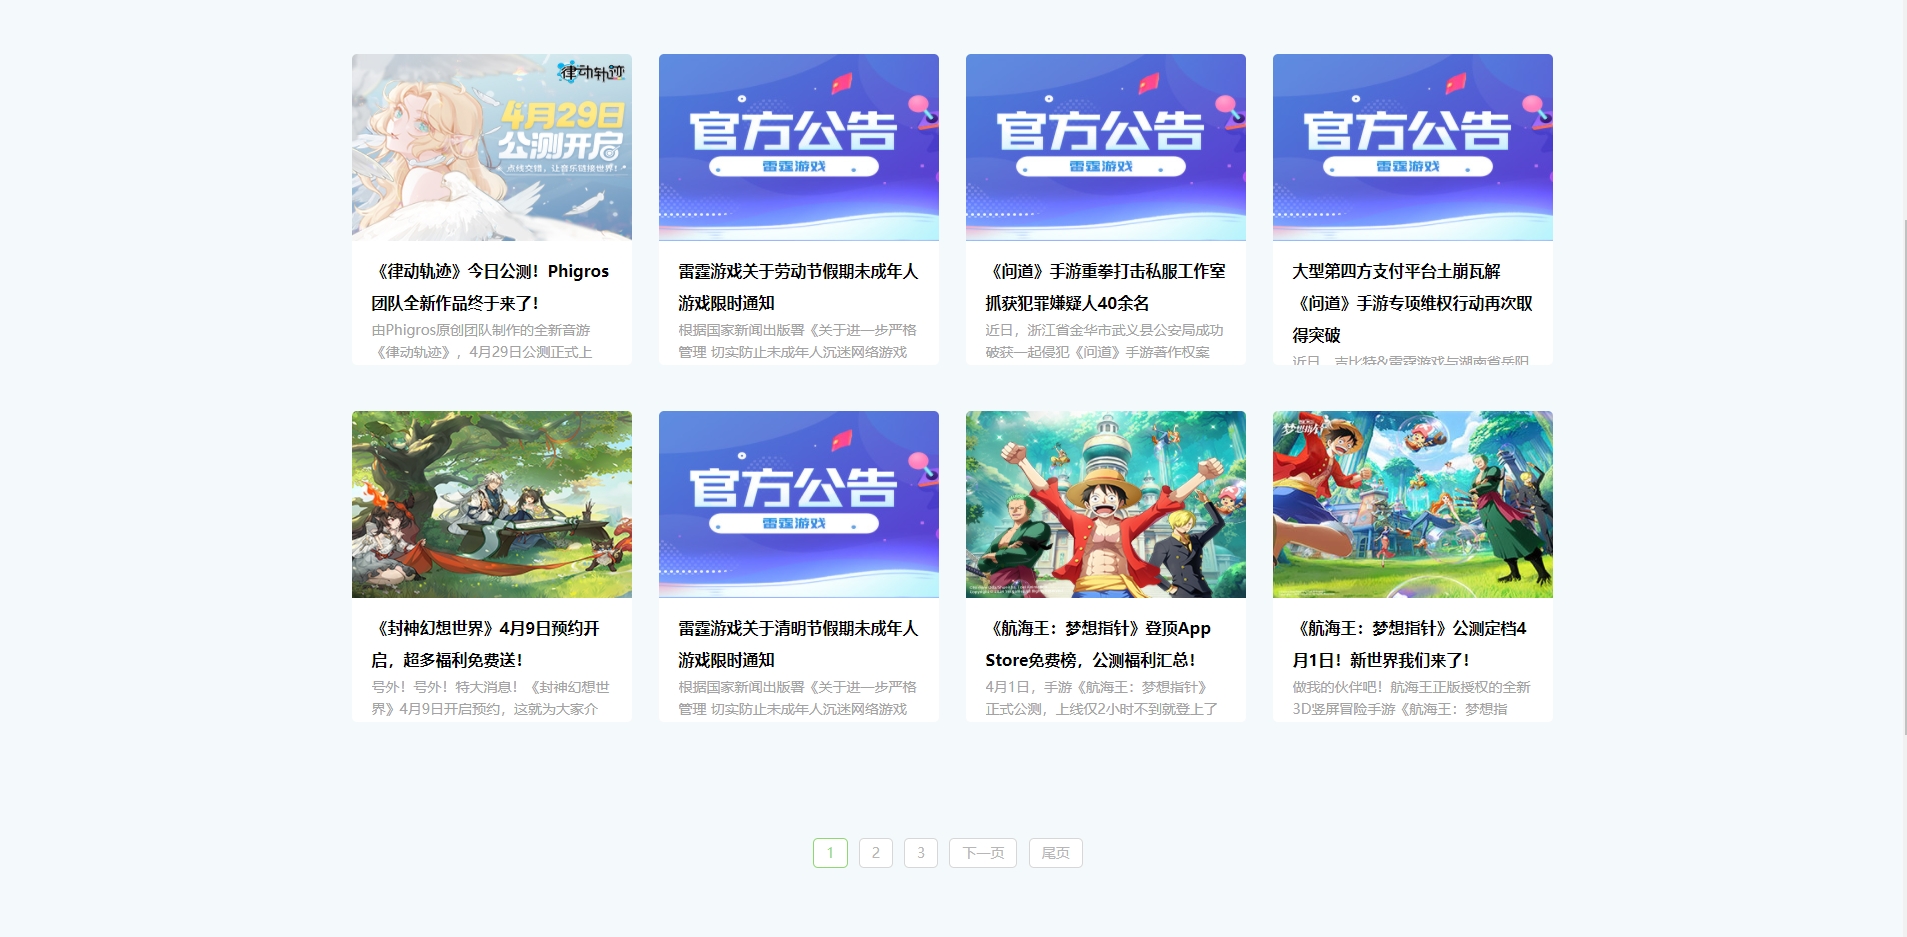Jump to last page with 尾页
The image size is (1907, 937).
click(1056, 853)
